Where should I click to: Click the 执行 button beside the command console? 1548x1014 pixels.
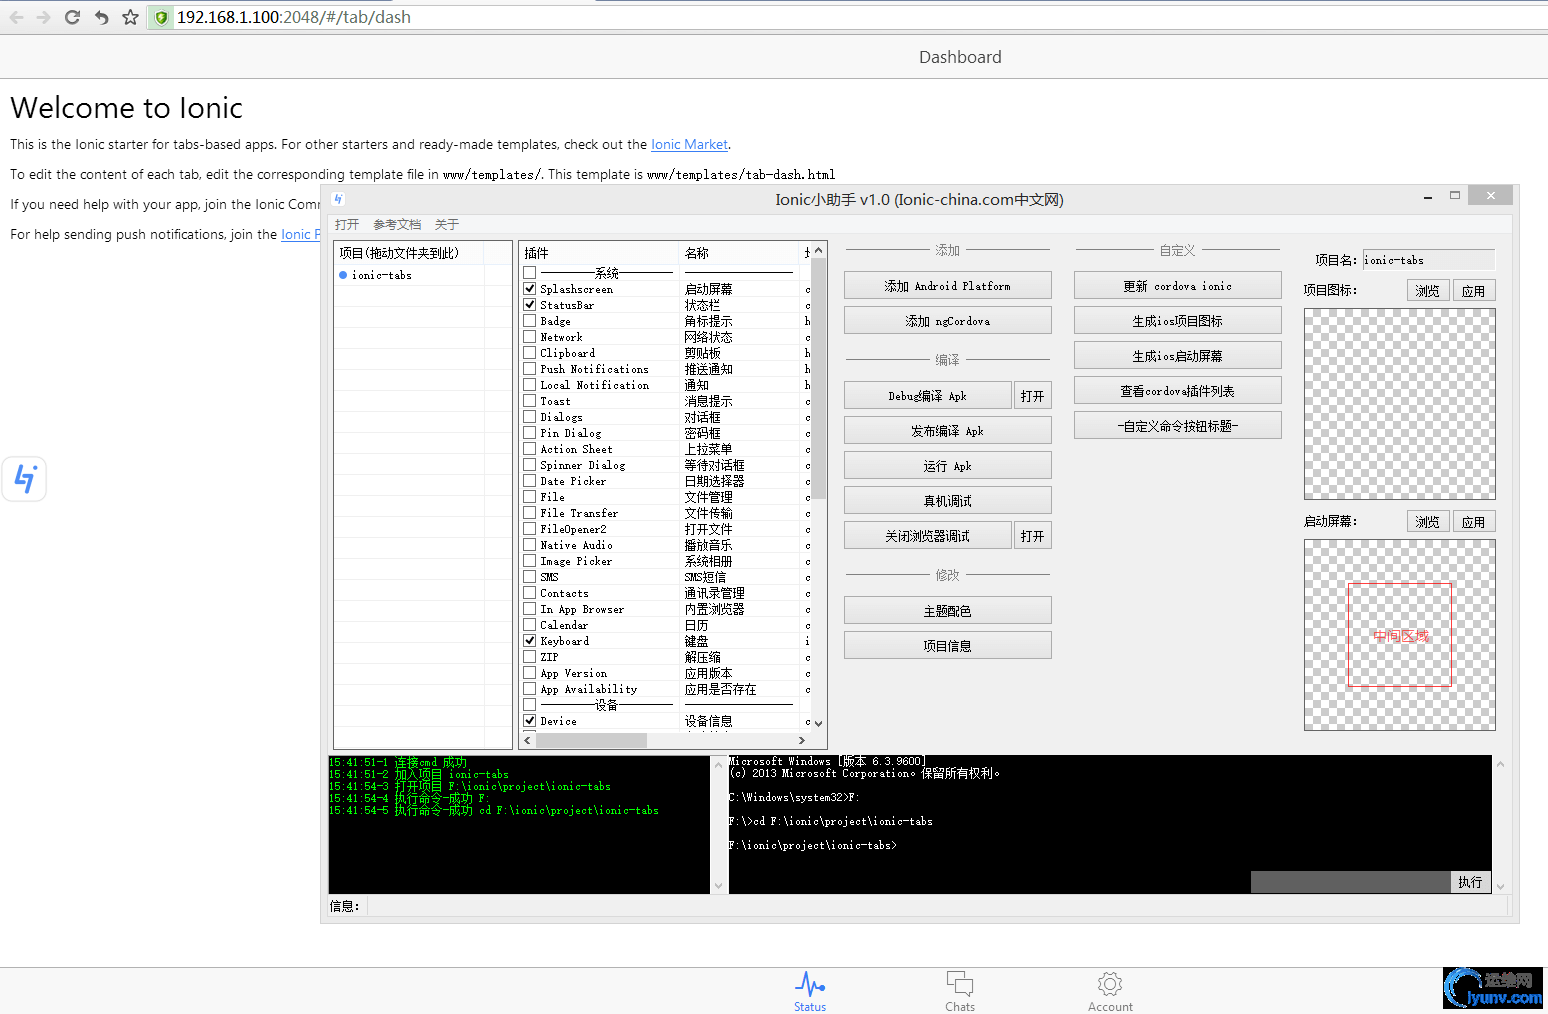1470,882
